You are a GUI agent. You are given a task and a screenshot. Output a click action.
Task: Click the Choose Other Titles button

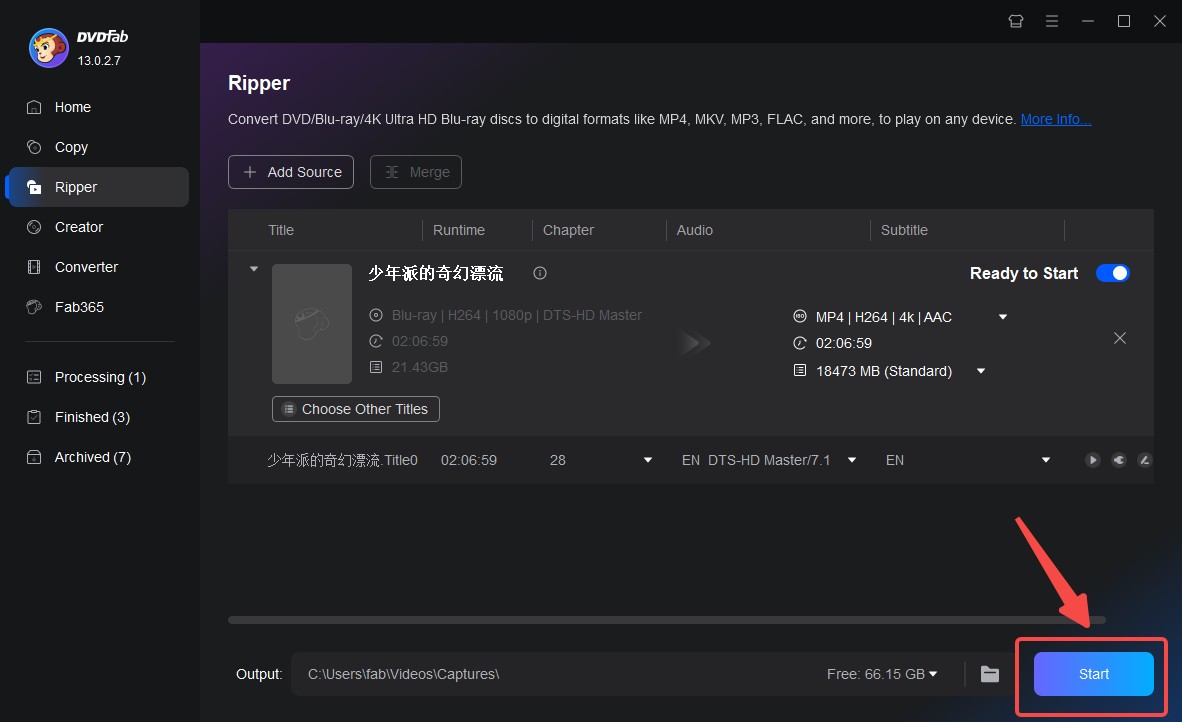click(x=356, y=409)
